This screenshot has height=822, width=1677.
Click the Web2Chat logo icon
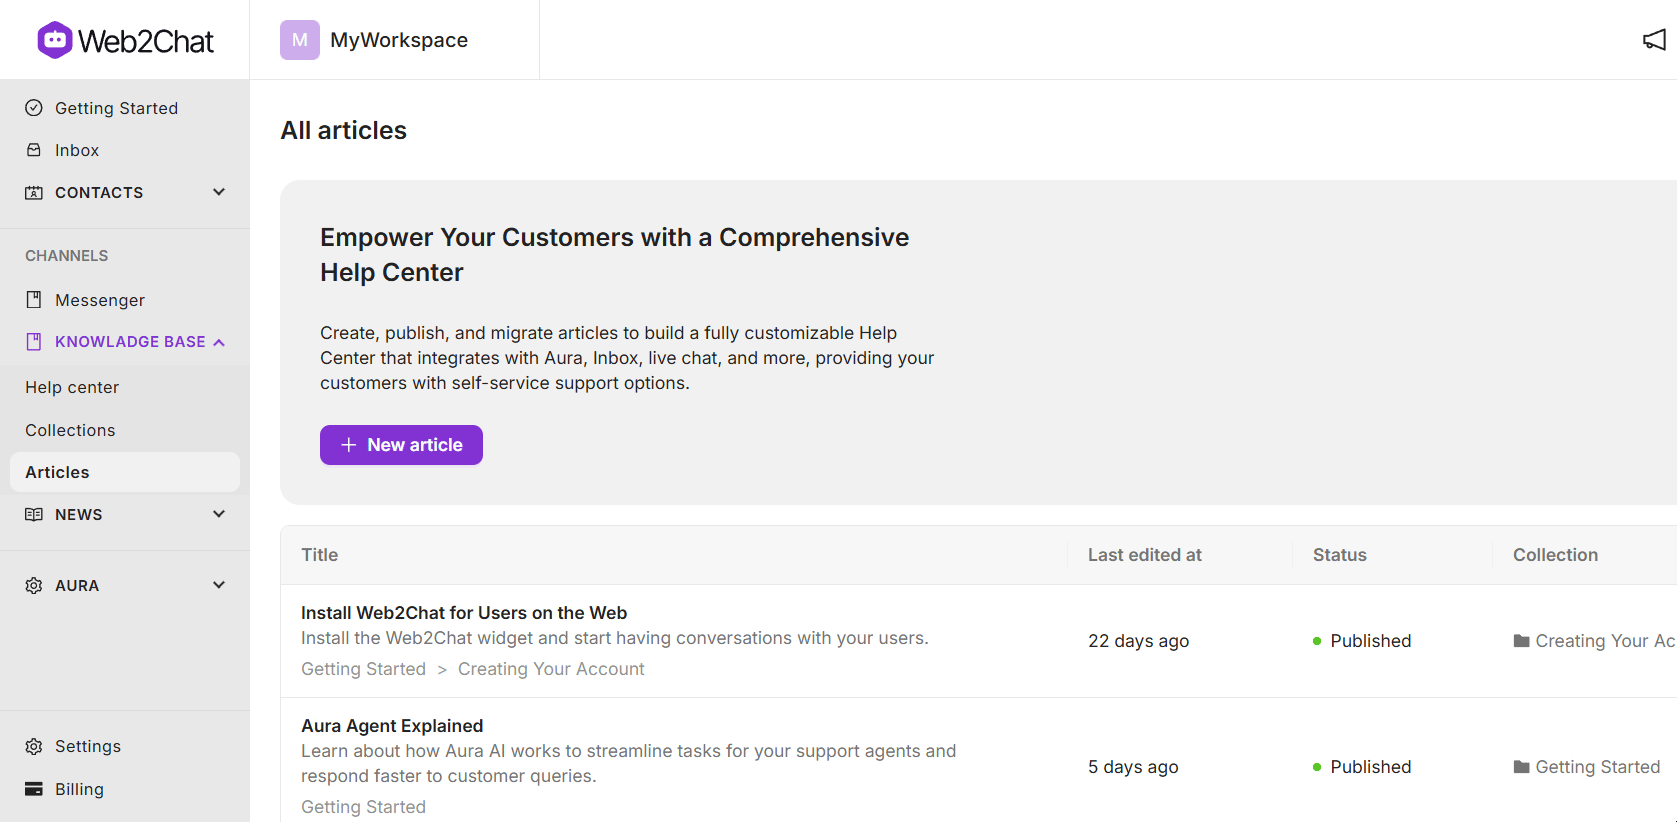[55, 40]
